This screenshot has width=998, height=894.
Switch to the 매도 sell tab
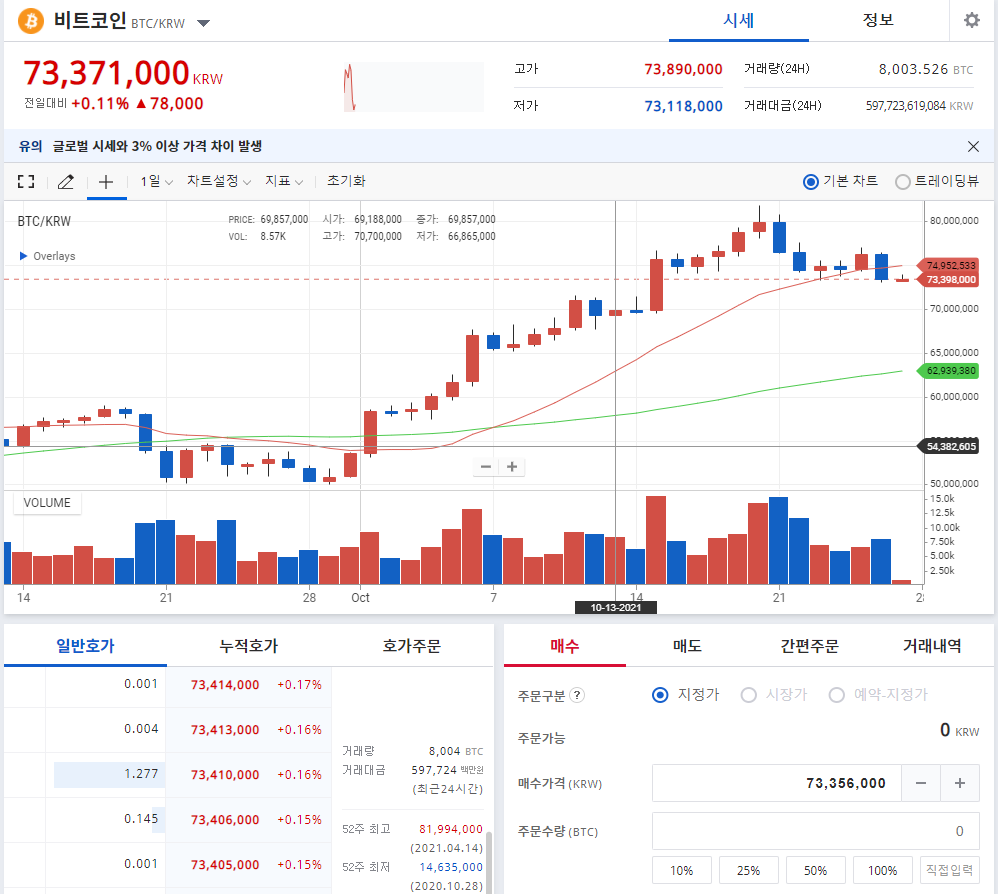(x=687, y=646)
